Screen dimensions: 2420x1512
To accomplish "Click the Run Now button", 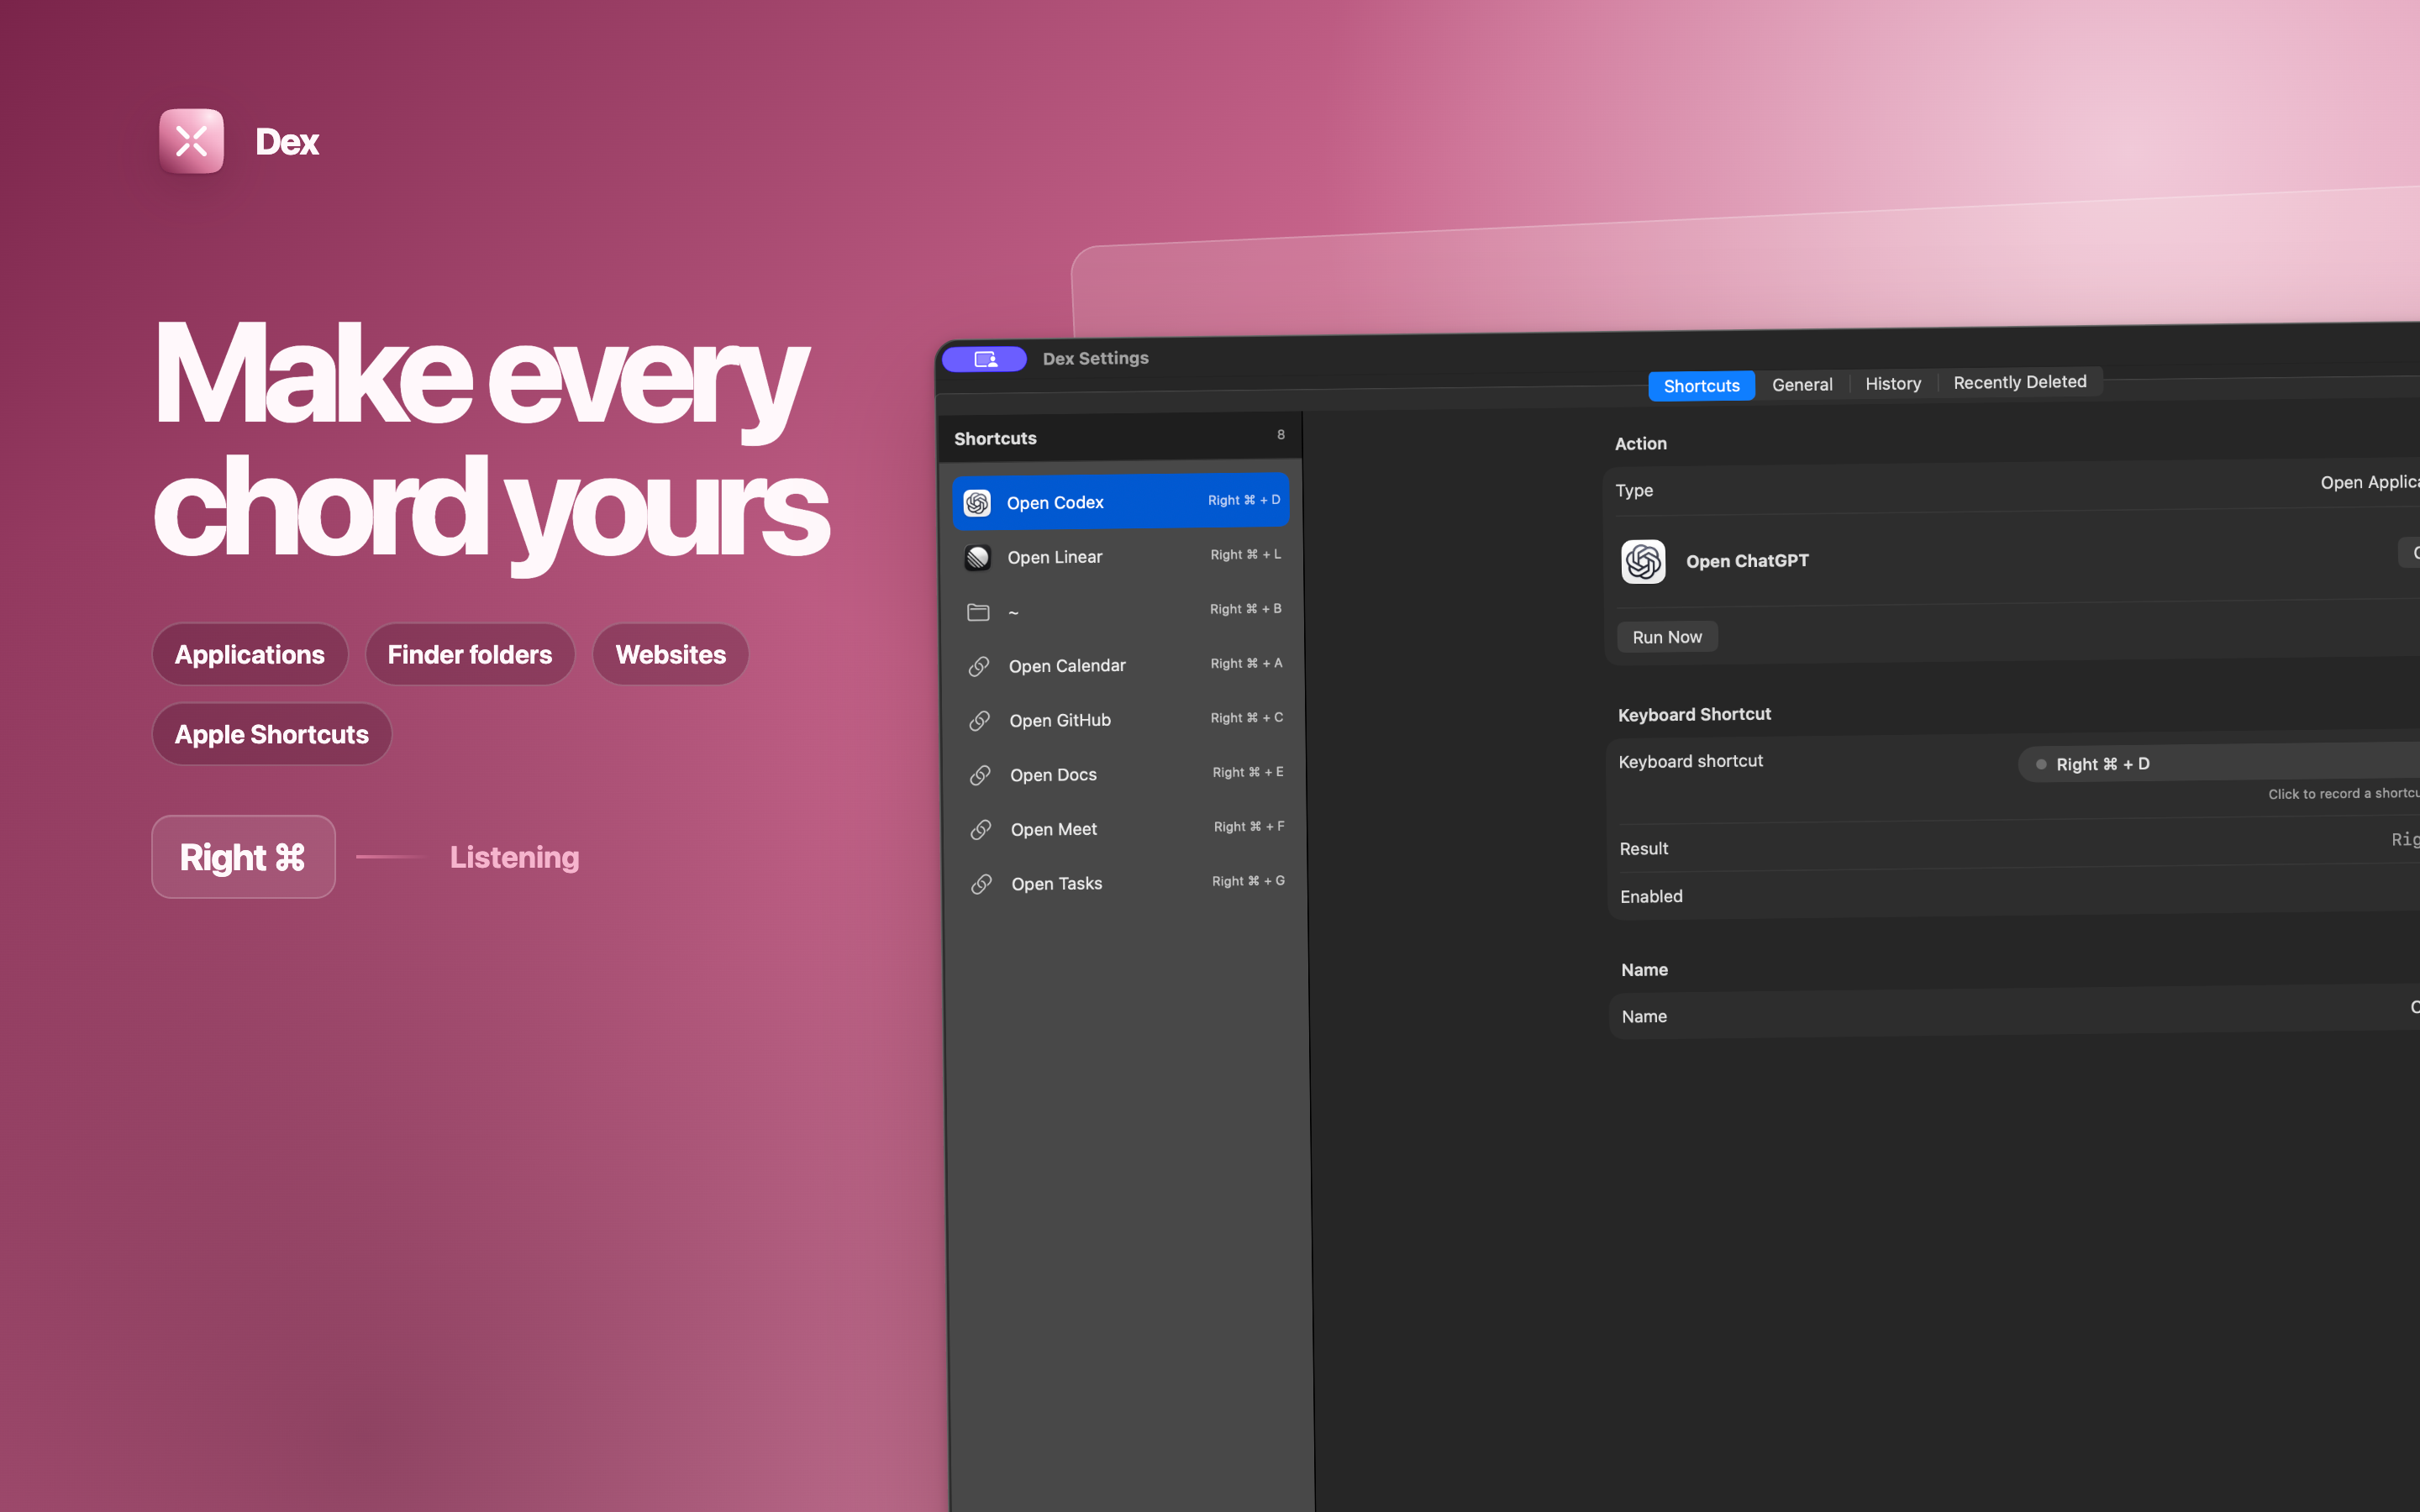I will tap(1667, 637).
